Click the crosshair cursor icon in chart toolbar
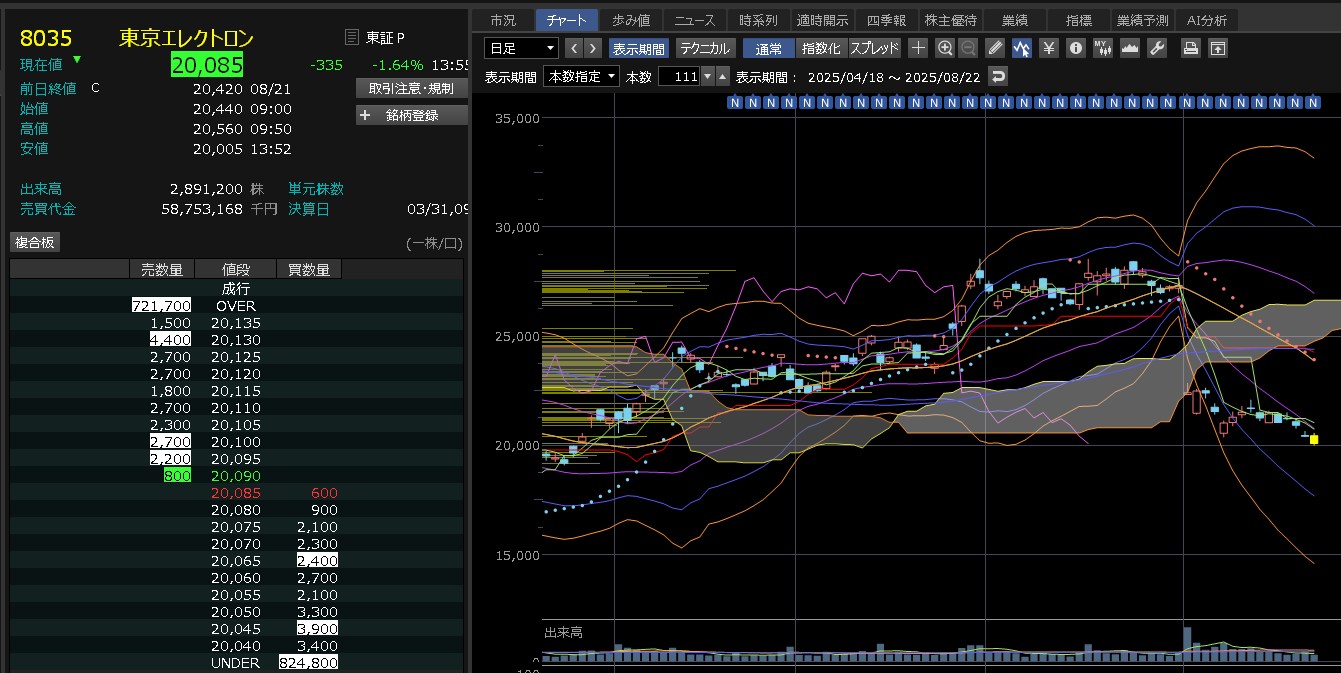This screenshot has height=673, width=1341. click(918, 48)
